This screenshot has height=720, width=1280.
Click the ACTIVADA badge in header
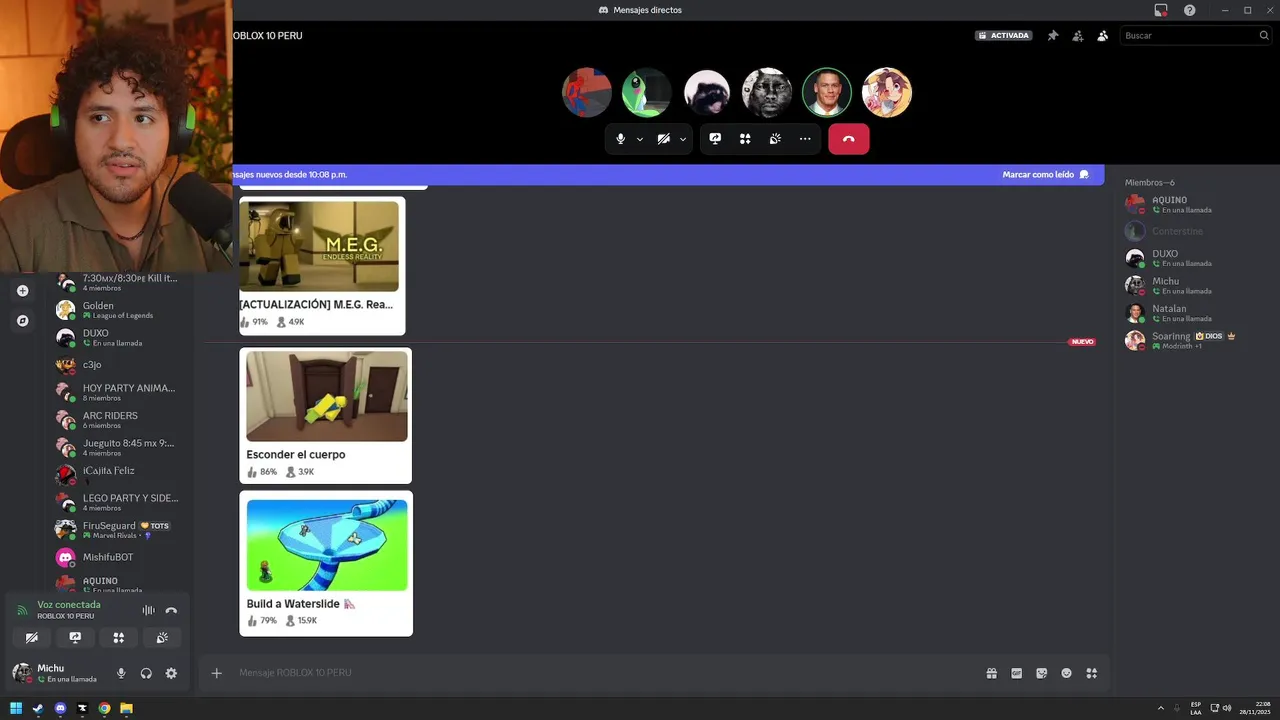point(1004,35)
